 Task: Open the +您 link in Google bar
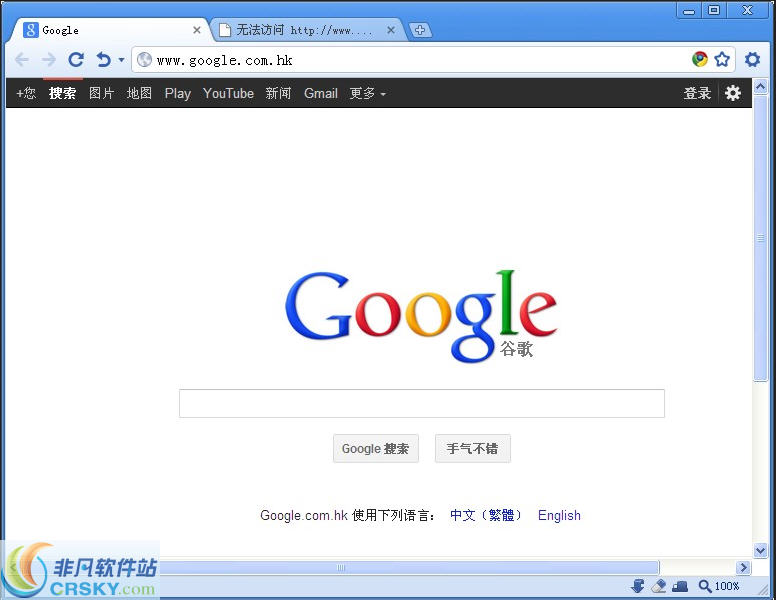[26, 93]
